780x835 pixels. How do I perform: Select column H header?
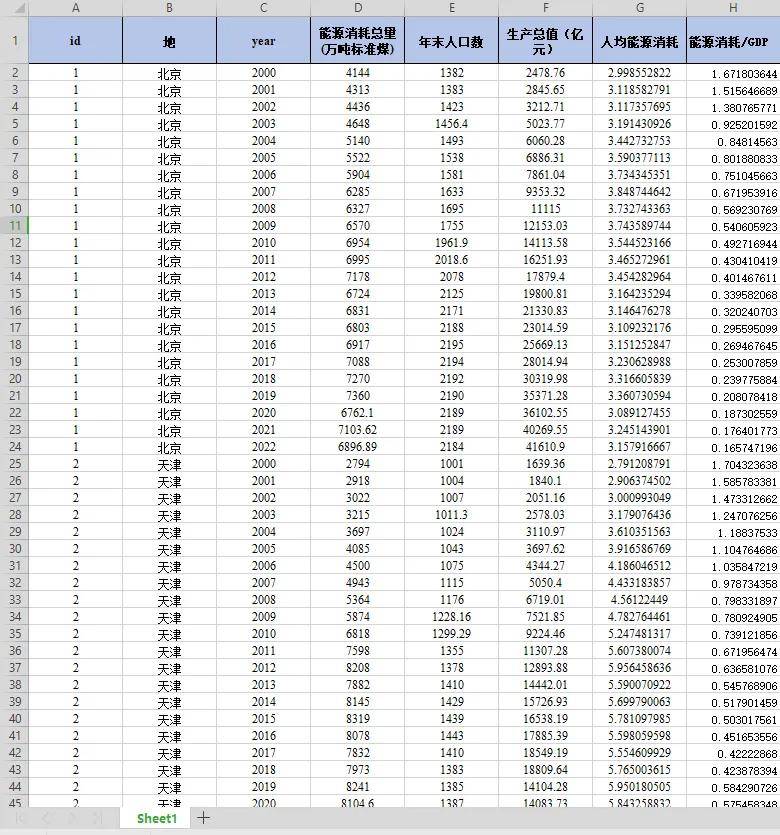pos(733,7)
